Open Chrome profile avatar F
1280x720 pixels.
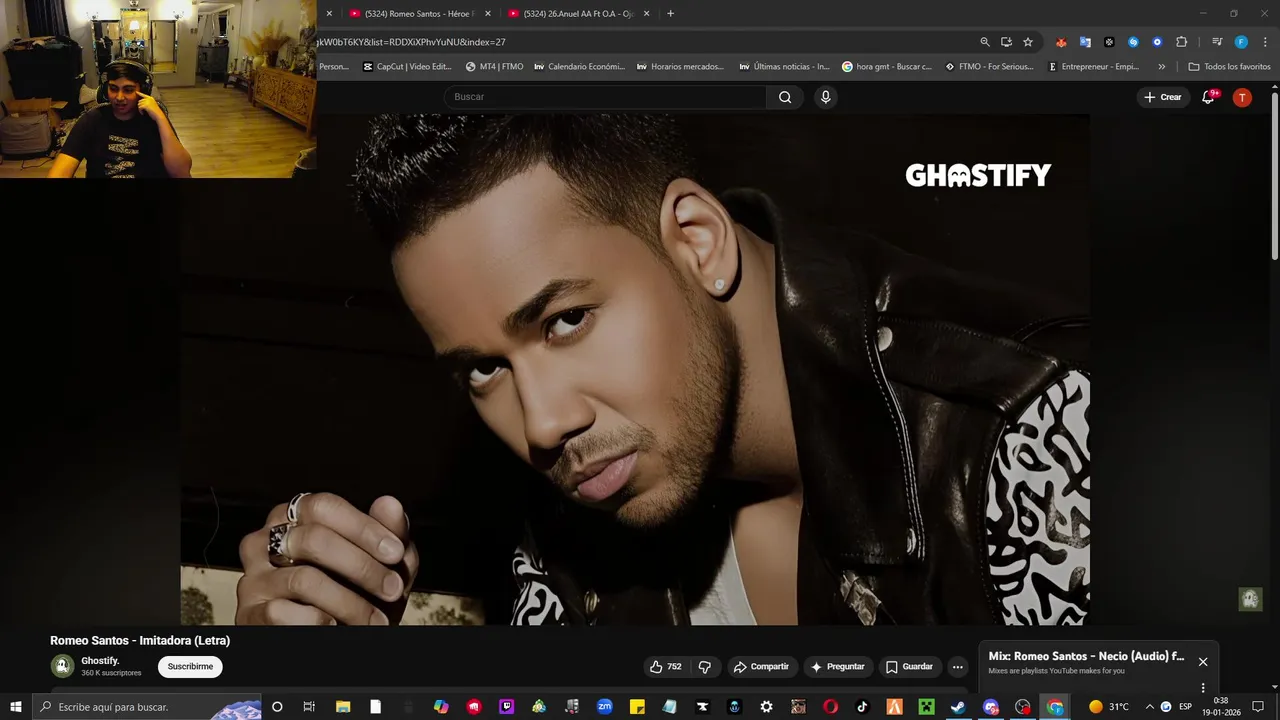pyautogui.click(x=1241, y=42)
